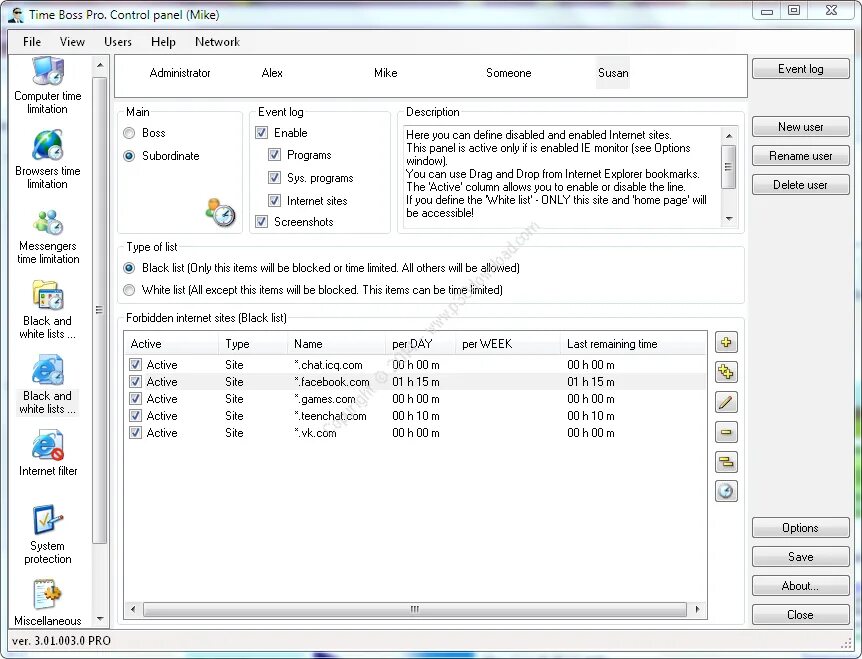This screenshot has width=862, height=659.
Task: Toggle Screenshots checkbox
Action: pos(262,221)
